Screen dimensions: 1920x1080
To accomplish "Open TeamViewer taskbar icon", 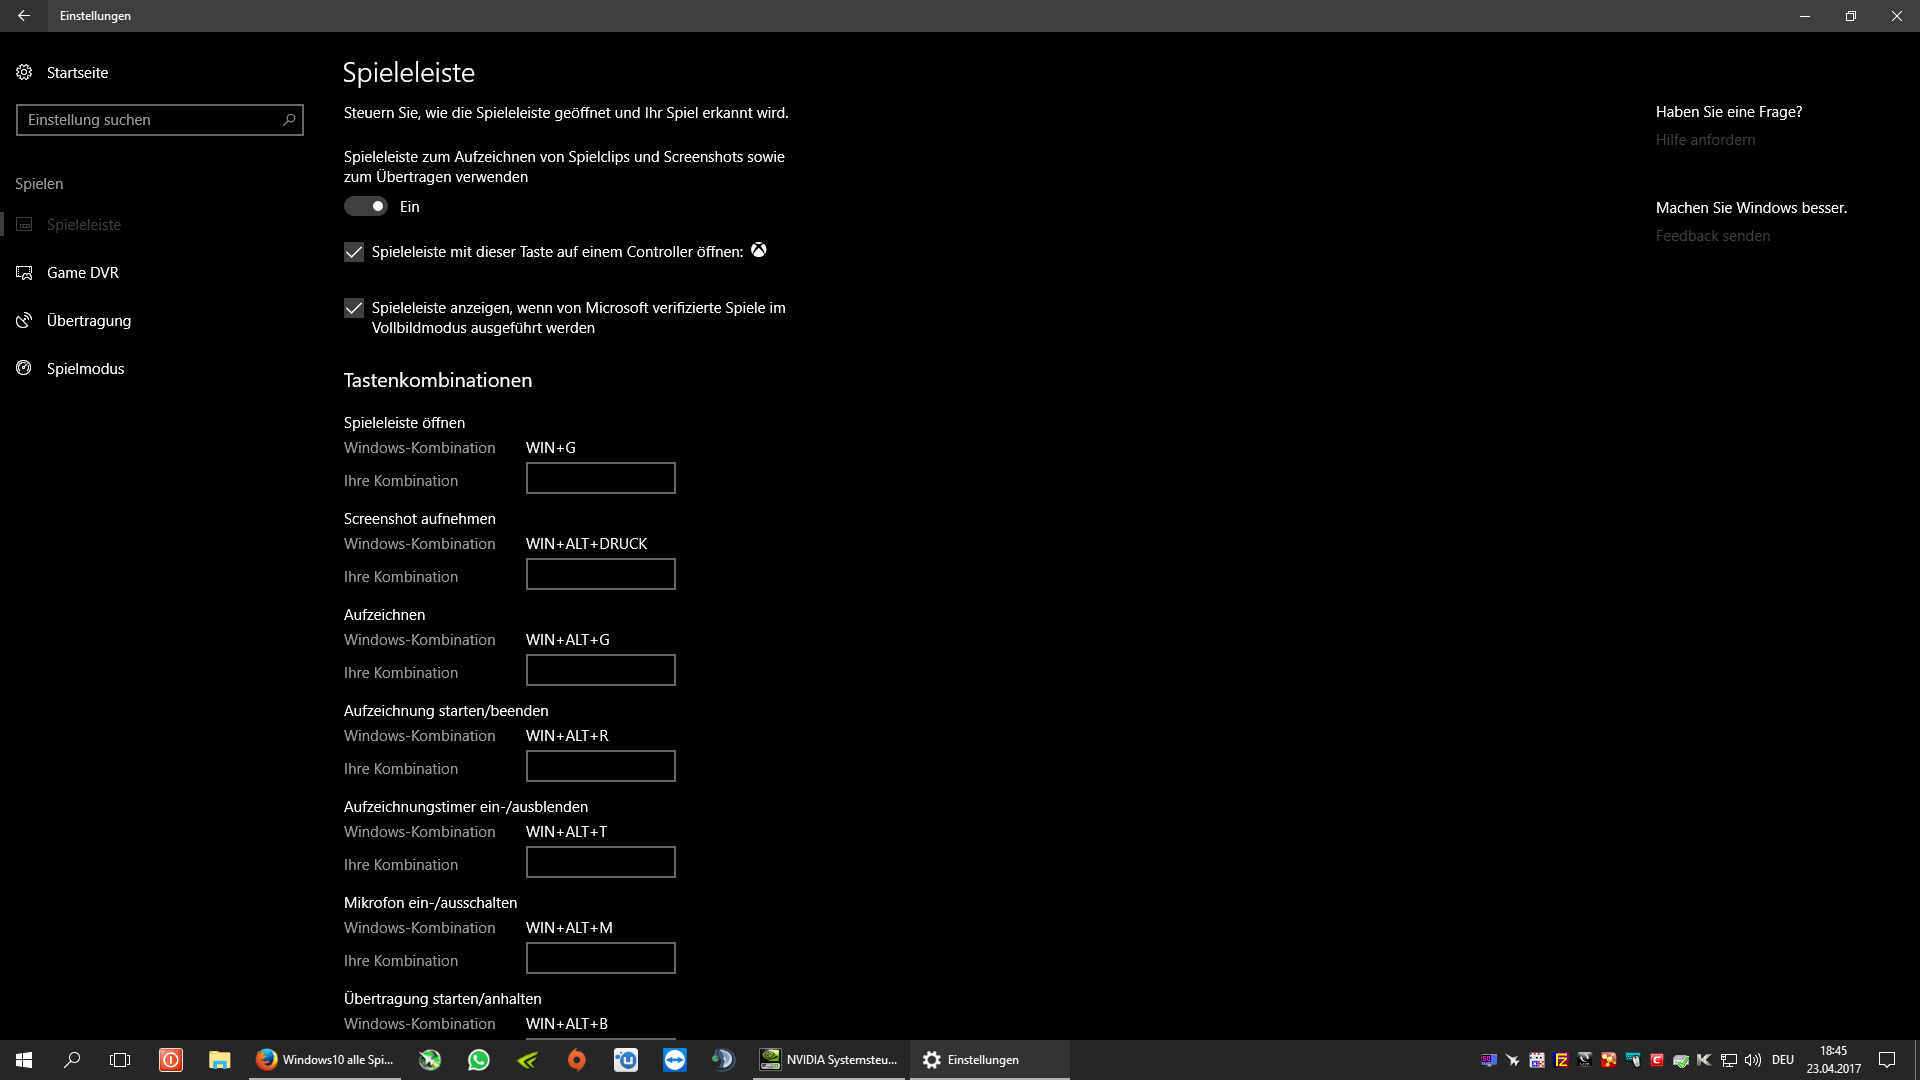I will click(x=675, y=1060).
